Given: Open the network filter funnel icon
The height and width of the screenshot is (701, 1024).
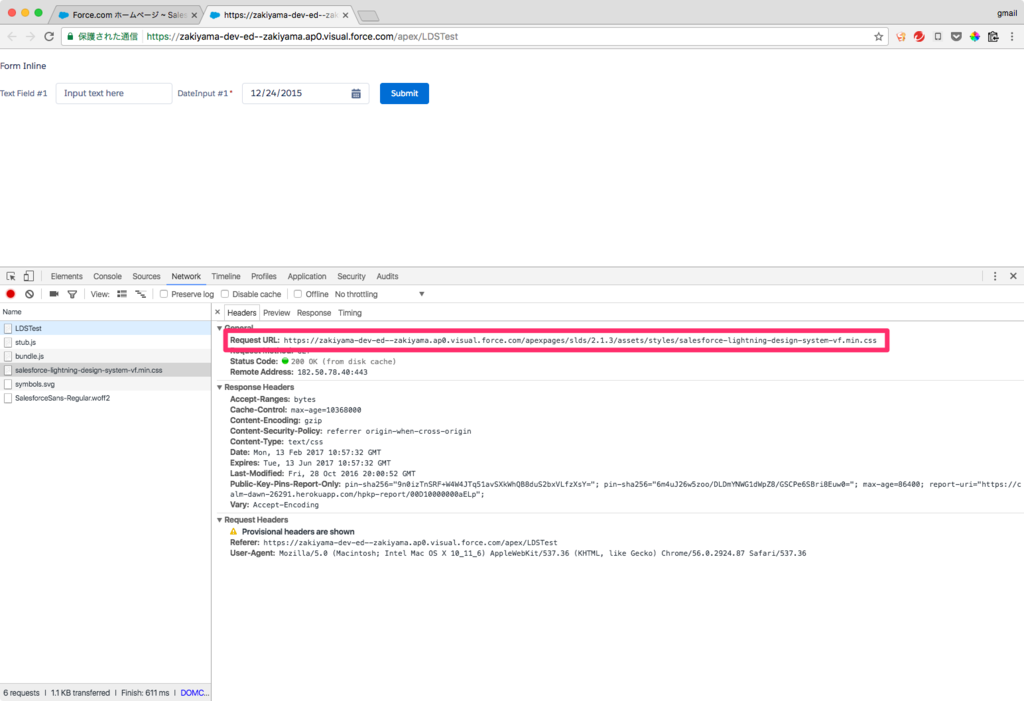Looking at the screenshot, I should (x=72, y=294).
